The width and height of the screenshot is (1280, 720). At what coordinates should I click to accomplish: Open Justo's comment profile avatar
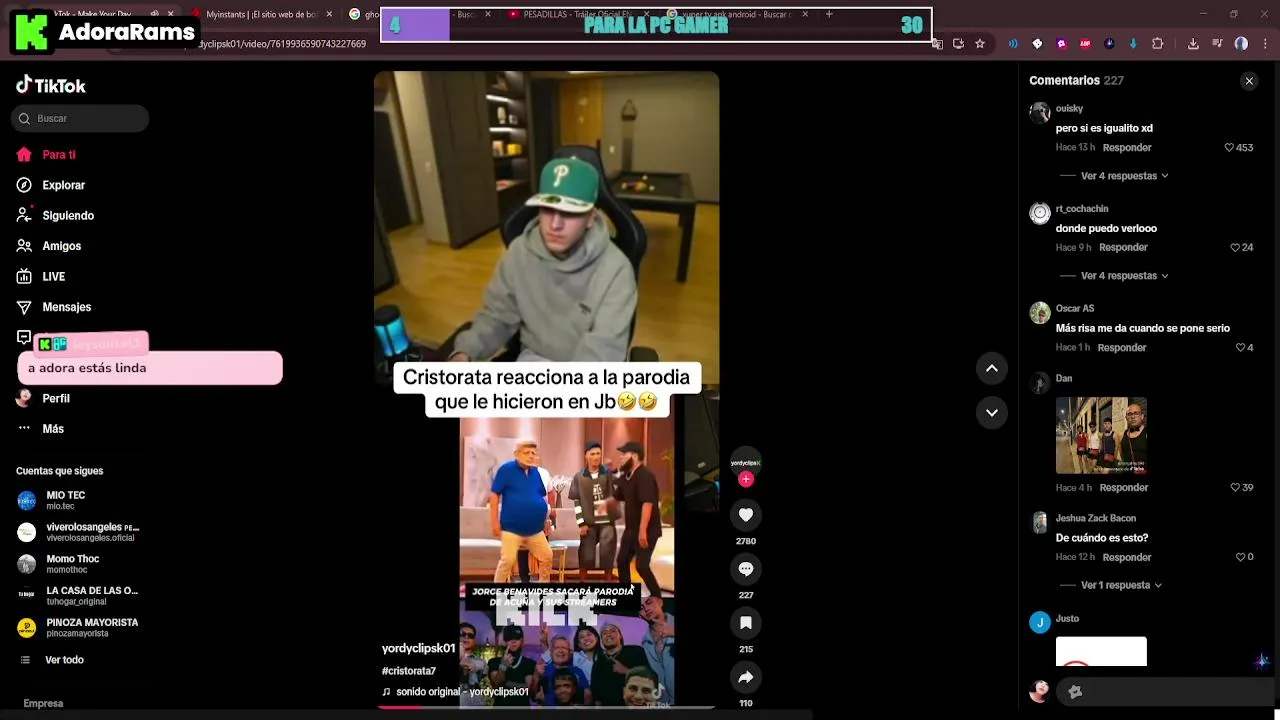1040,623
